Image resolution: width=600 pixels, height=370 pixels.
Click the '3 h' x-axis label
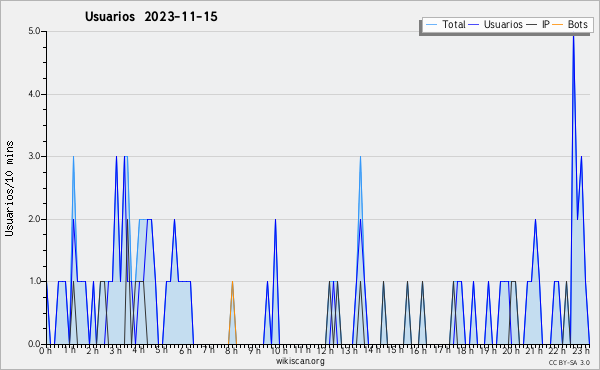click(x=116, y=351)
